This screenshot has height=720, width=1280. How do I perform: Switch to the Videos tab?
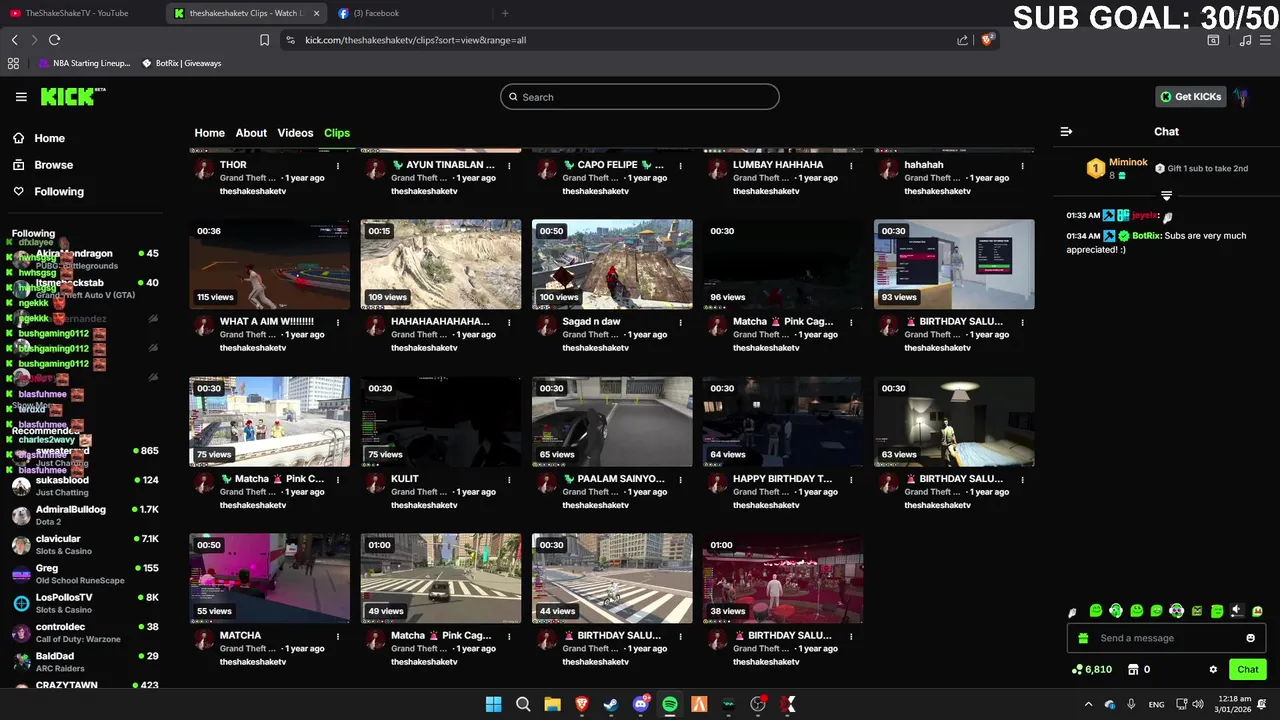295,133
